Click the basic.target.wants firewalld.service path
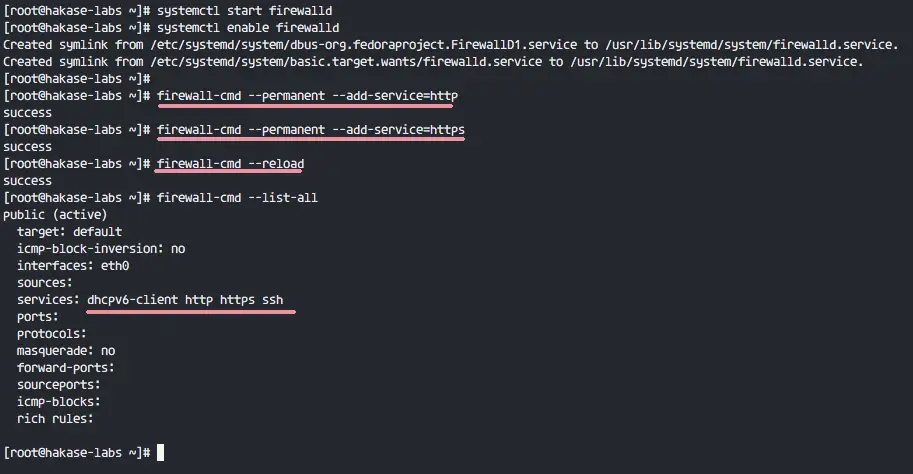The image size is (913, 474). coord(346,62)
